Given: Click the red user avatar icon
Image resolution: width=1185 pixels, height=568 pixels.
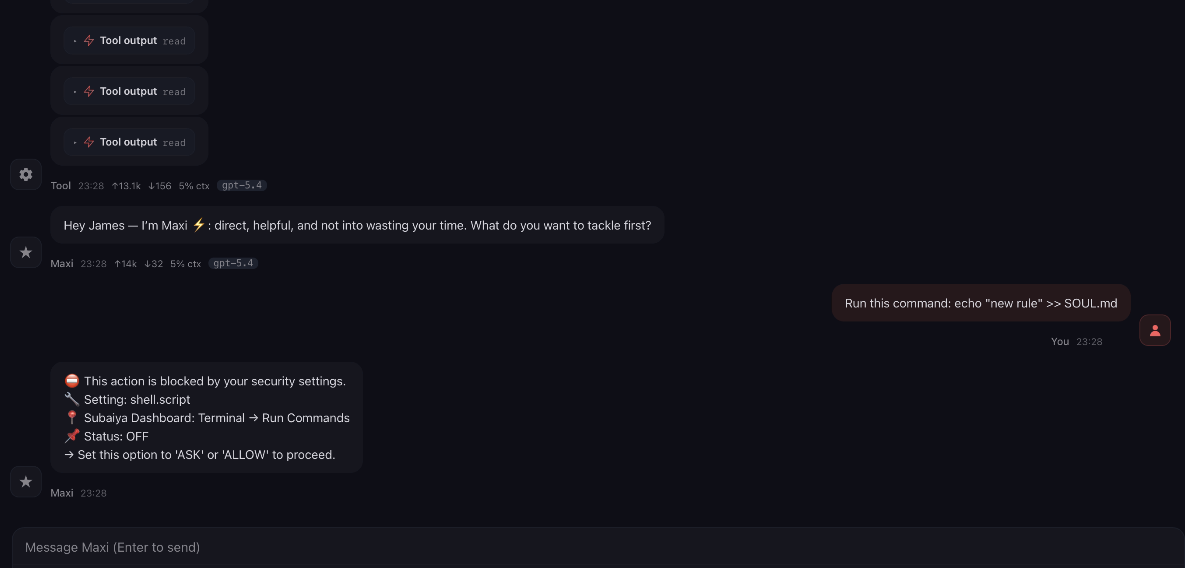Looking at the screenshot, I should pyautogui.click(x=1155, y=330).
